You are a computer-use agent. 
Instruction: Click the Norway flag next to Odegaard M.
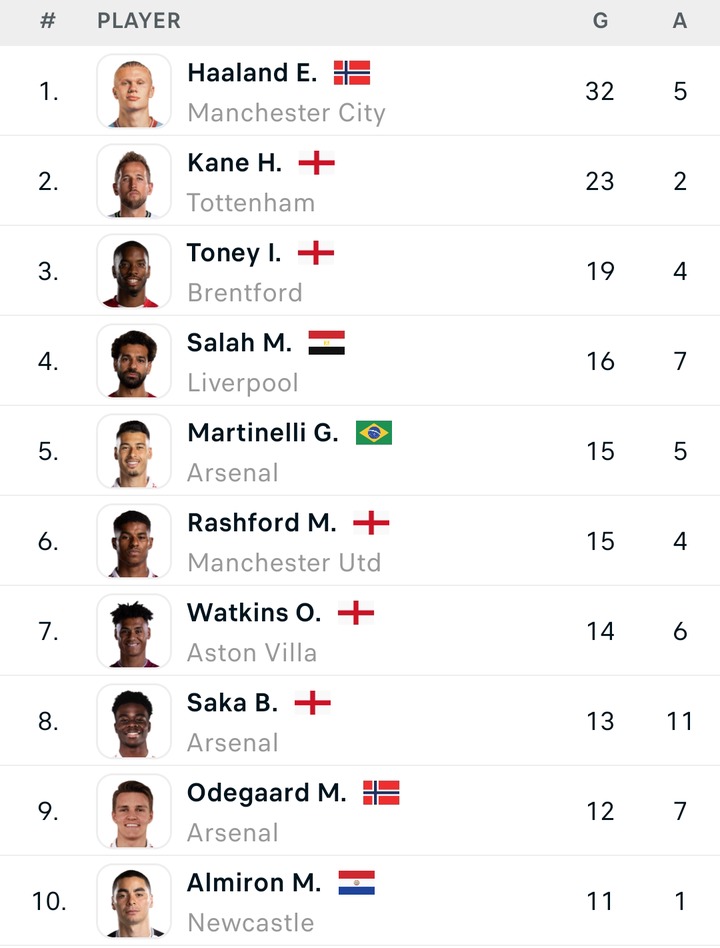pos(381,793)
